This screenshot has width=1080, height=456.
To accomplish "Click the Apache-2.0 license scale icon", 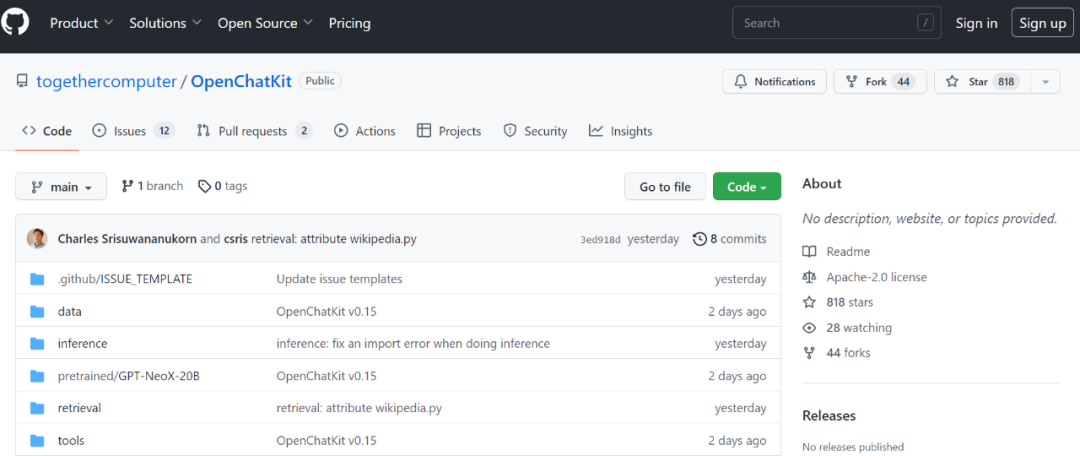I will [809, 277].
